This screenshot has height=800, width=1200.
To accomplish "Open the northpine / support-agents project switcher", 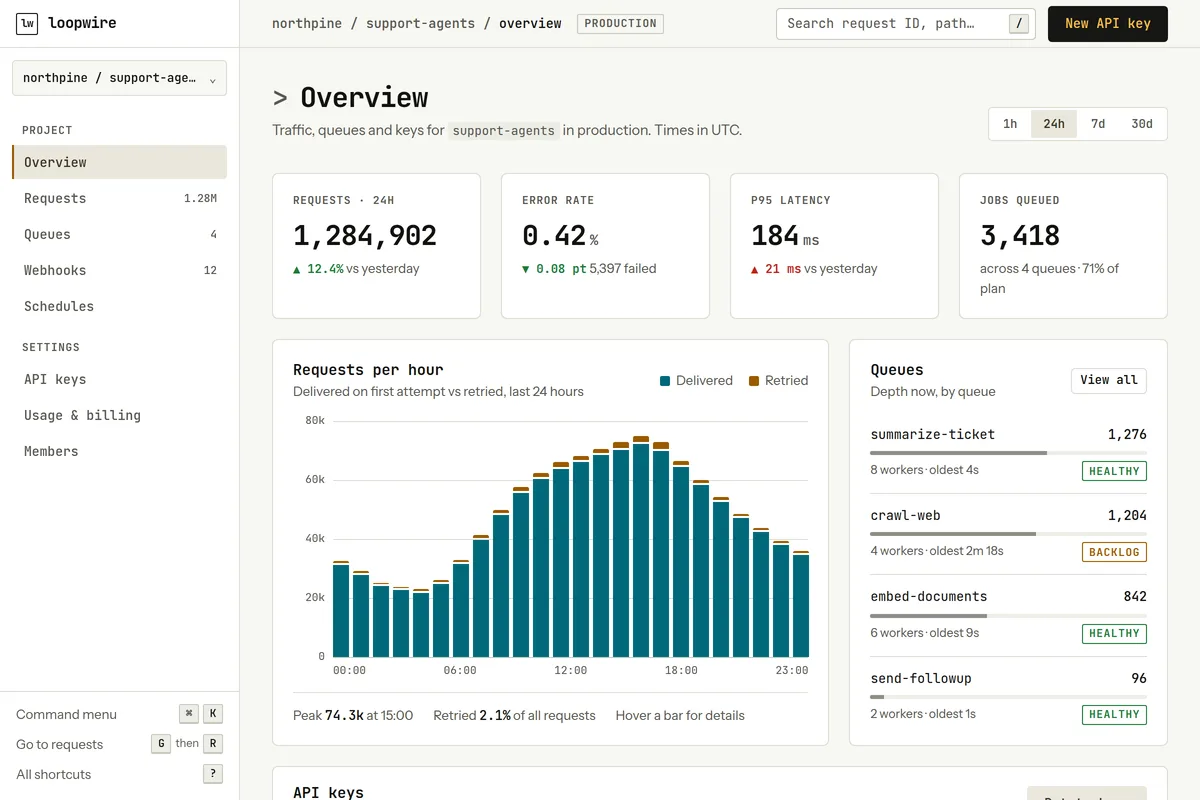I will [119, 78].
